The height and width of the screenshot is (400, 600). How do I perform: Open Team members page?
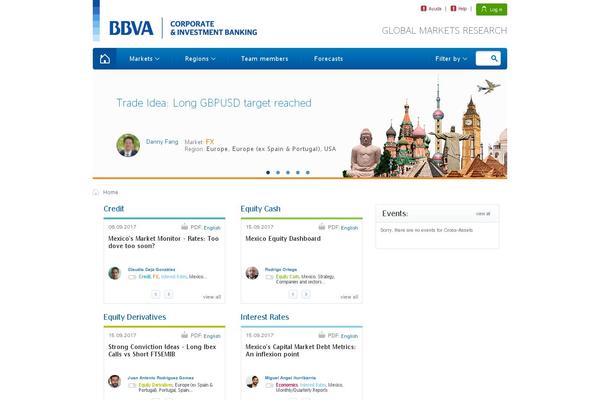pyautogui.click(x=264, y=59)
